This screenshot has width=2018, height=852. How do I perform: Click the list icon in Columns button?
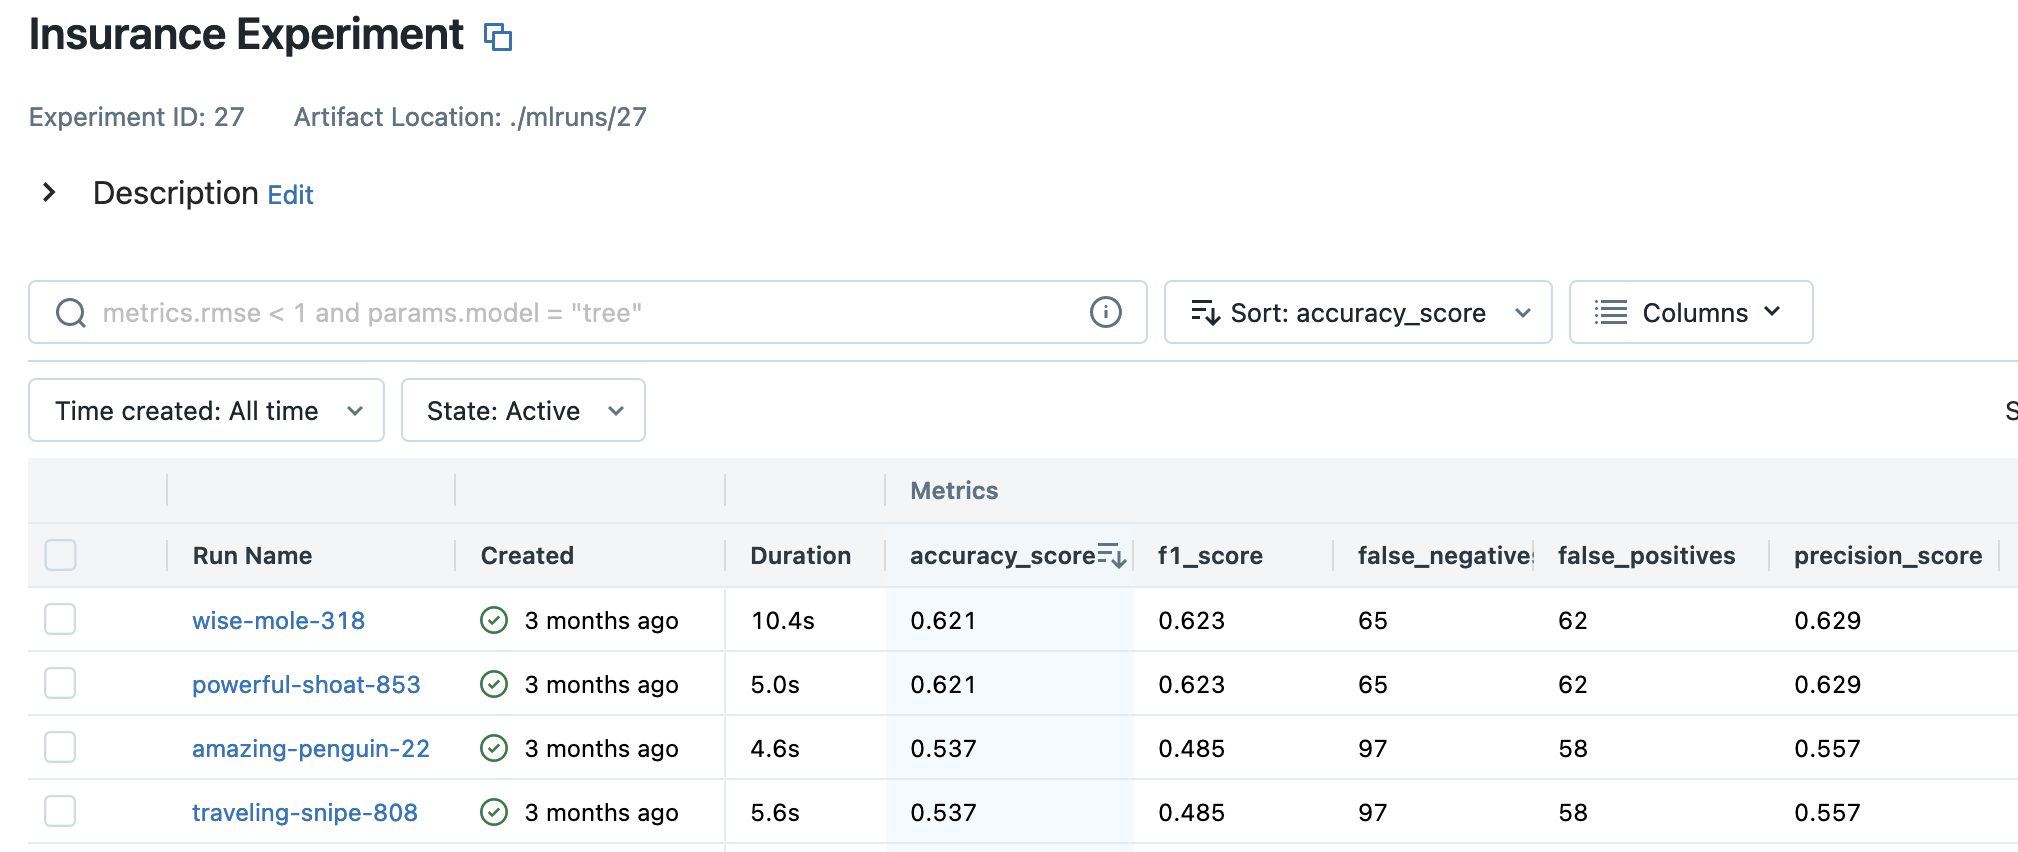point(1610,312)
